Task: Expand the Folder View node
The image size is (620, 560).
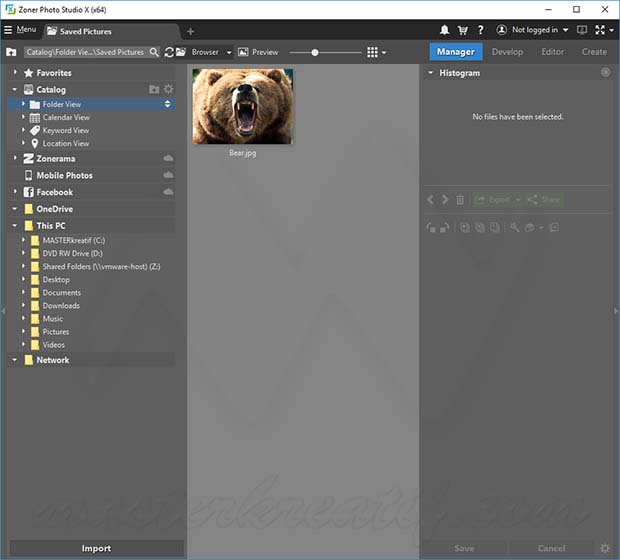Action: click(23, 104)
